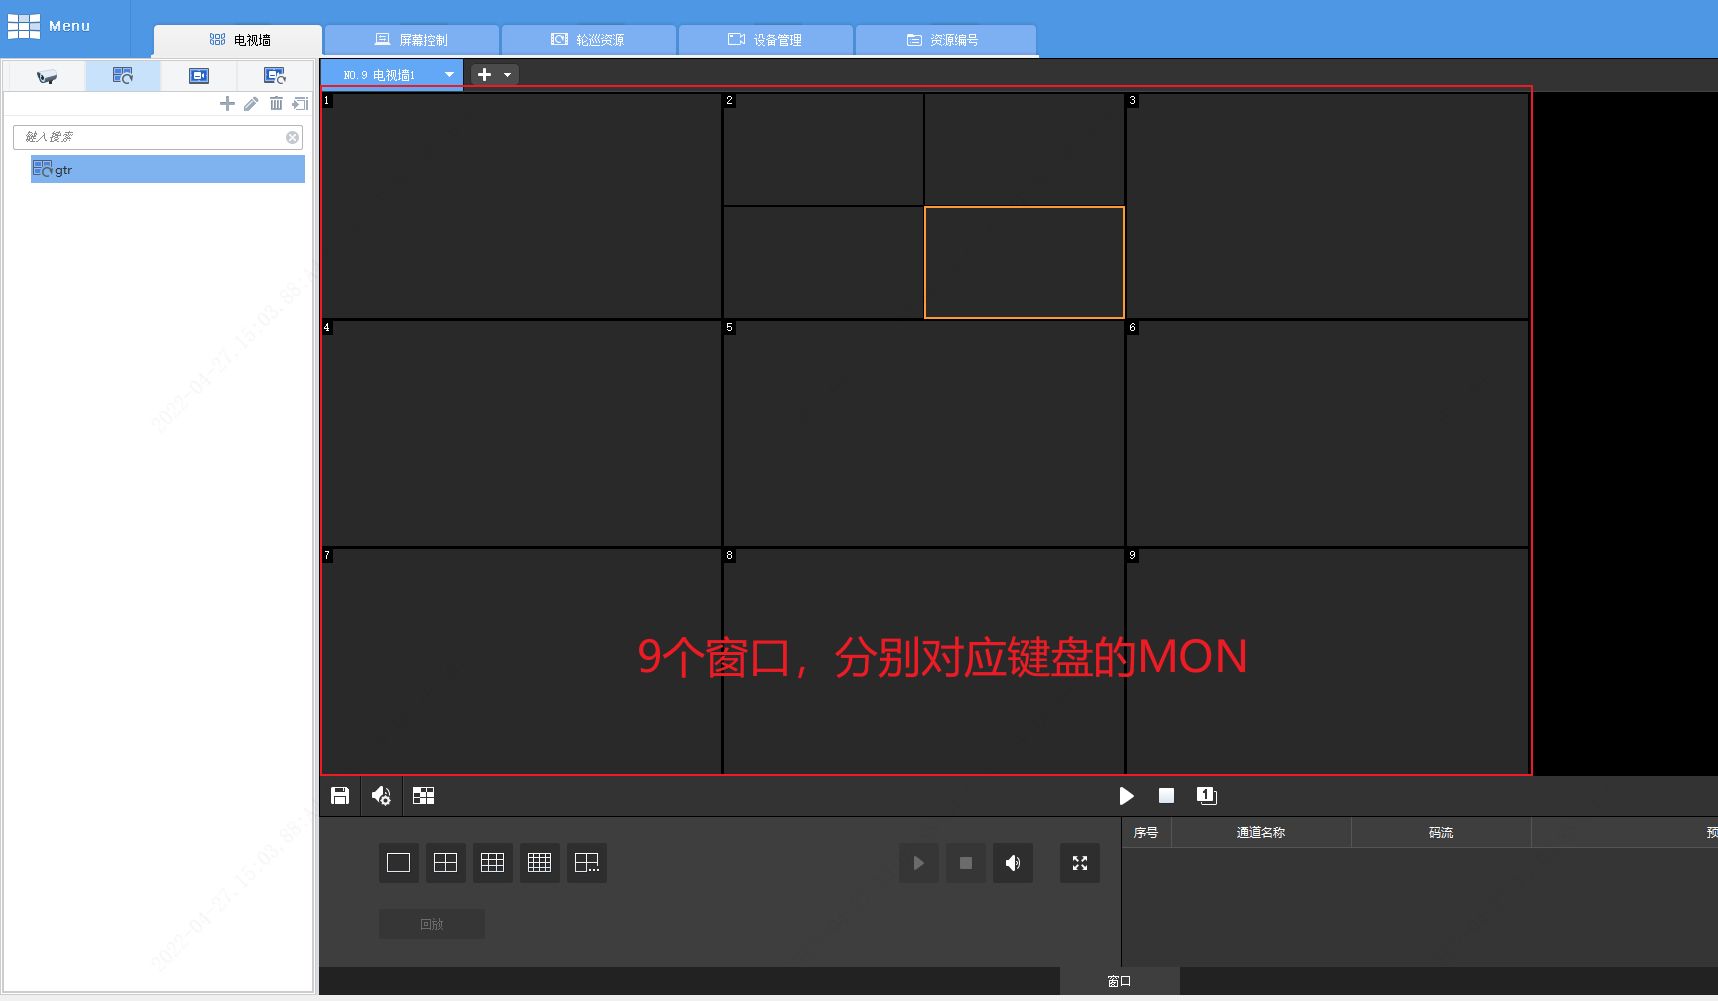The height and width of the screenshot is (1001, 1718).
Task: Delete the selected sidebar item
Action: (x=276, y=104)
